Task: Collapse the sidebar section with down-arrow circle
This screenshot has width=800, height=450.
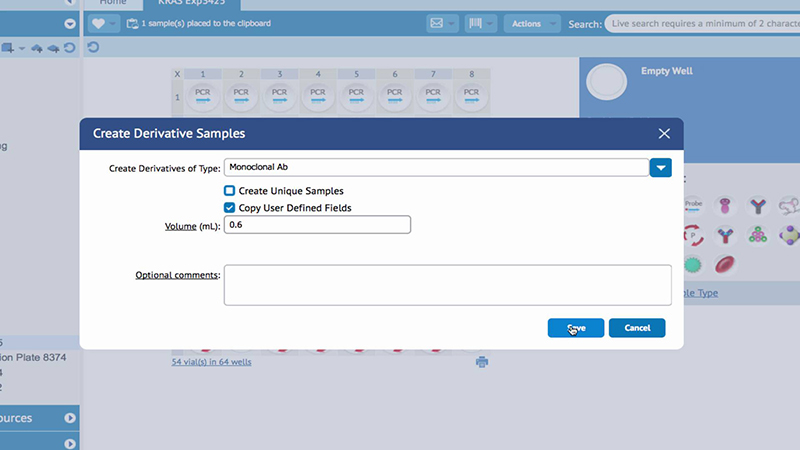Action: click(x=70, y=24)
